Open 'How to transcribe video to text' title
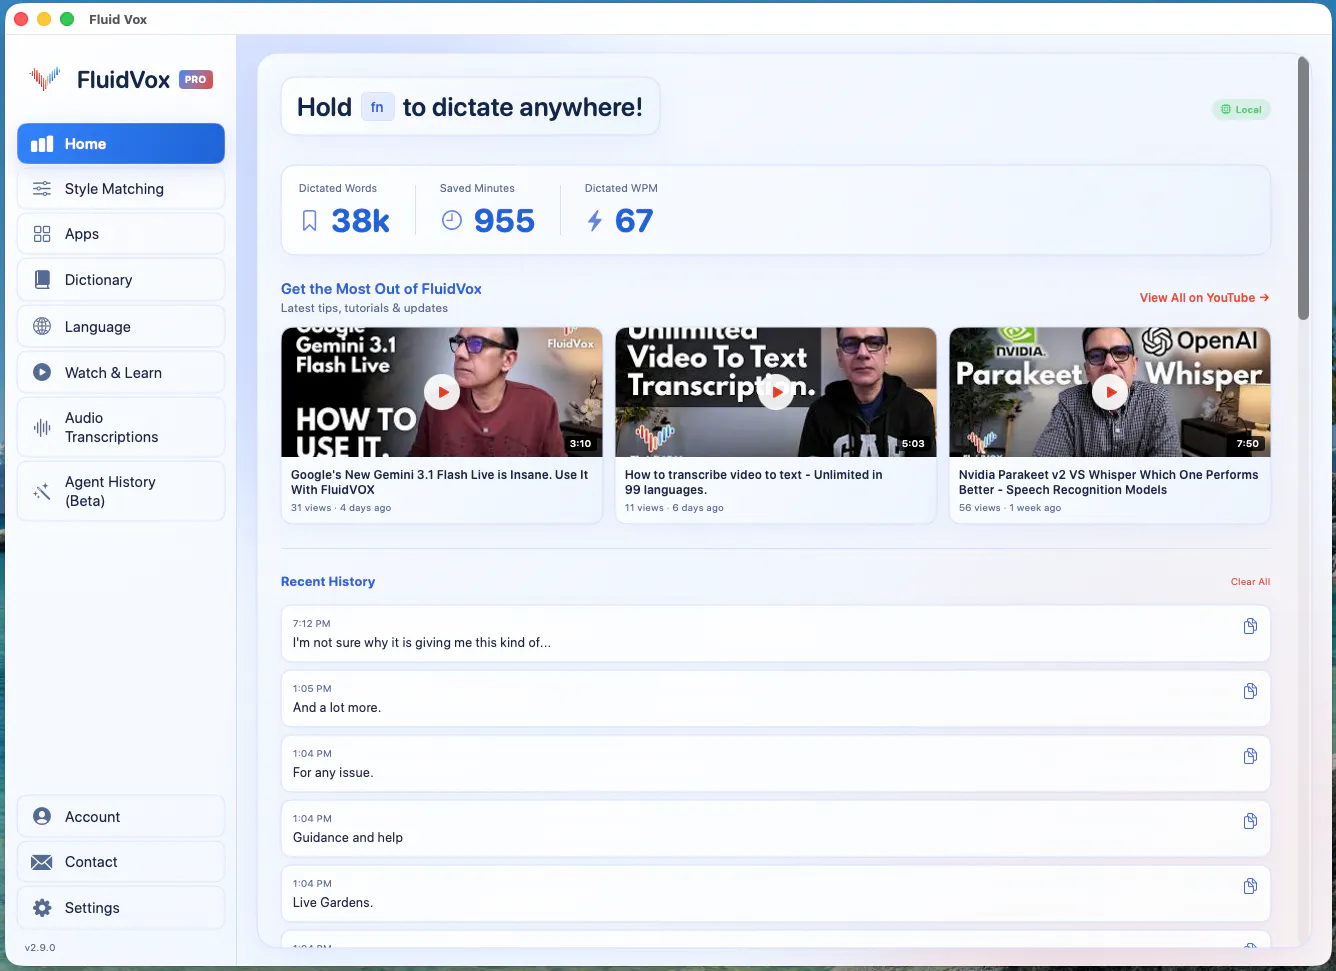 point(753,482)
